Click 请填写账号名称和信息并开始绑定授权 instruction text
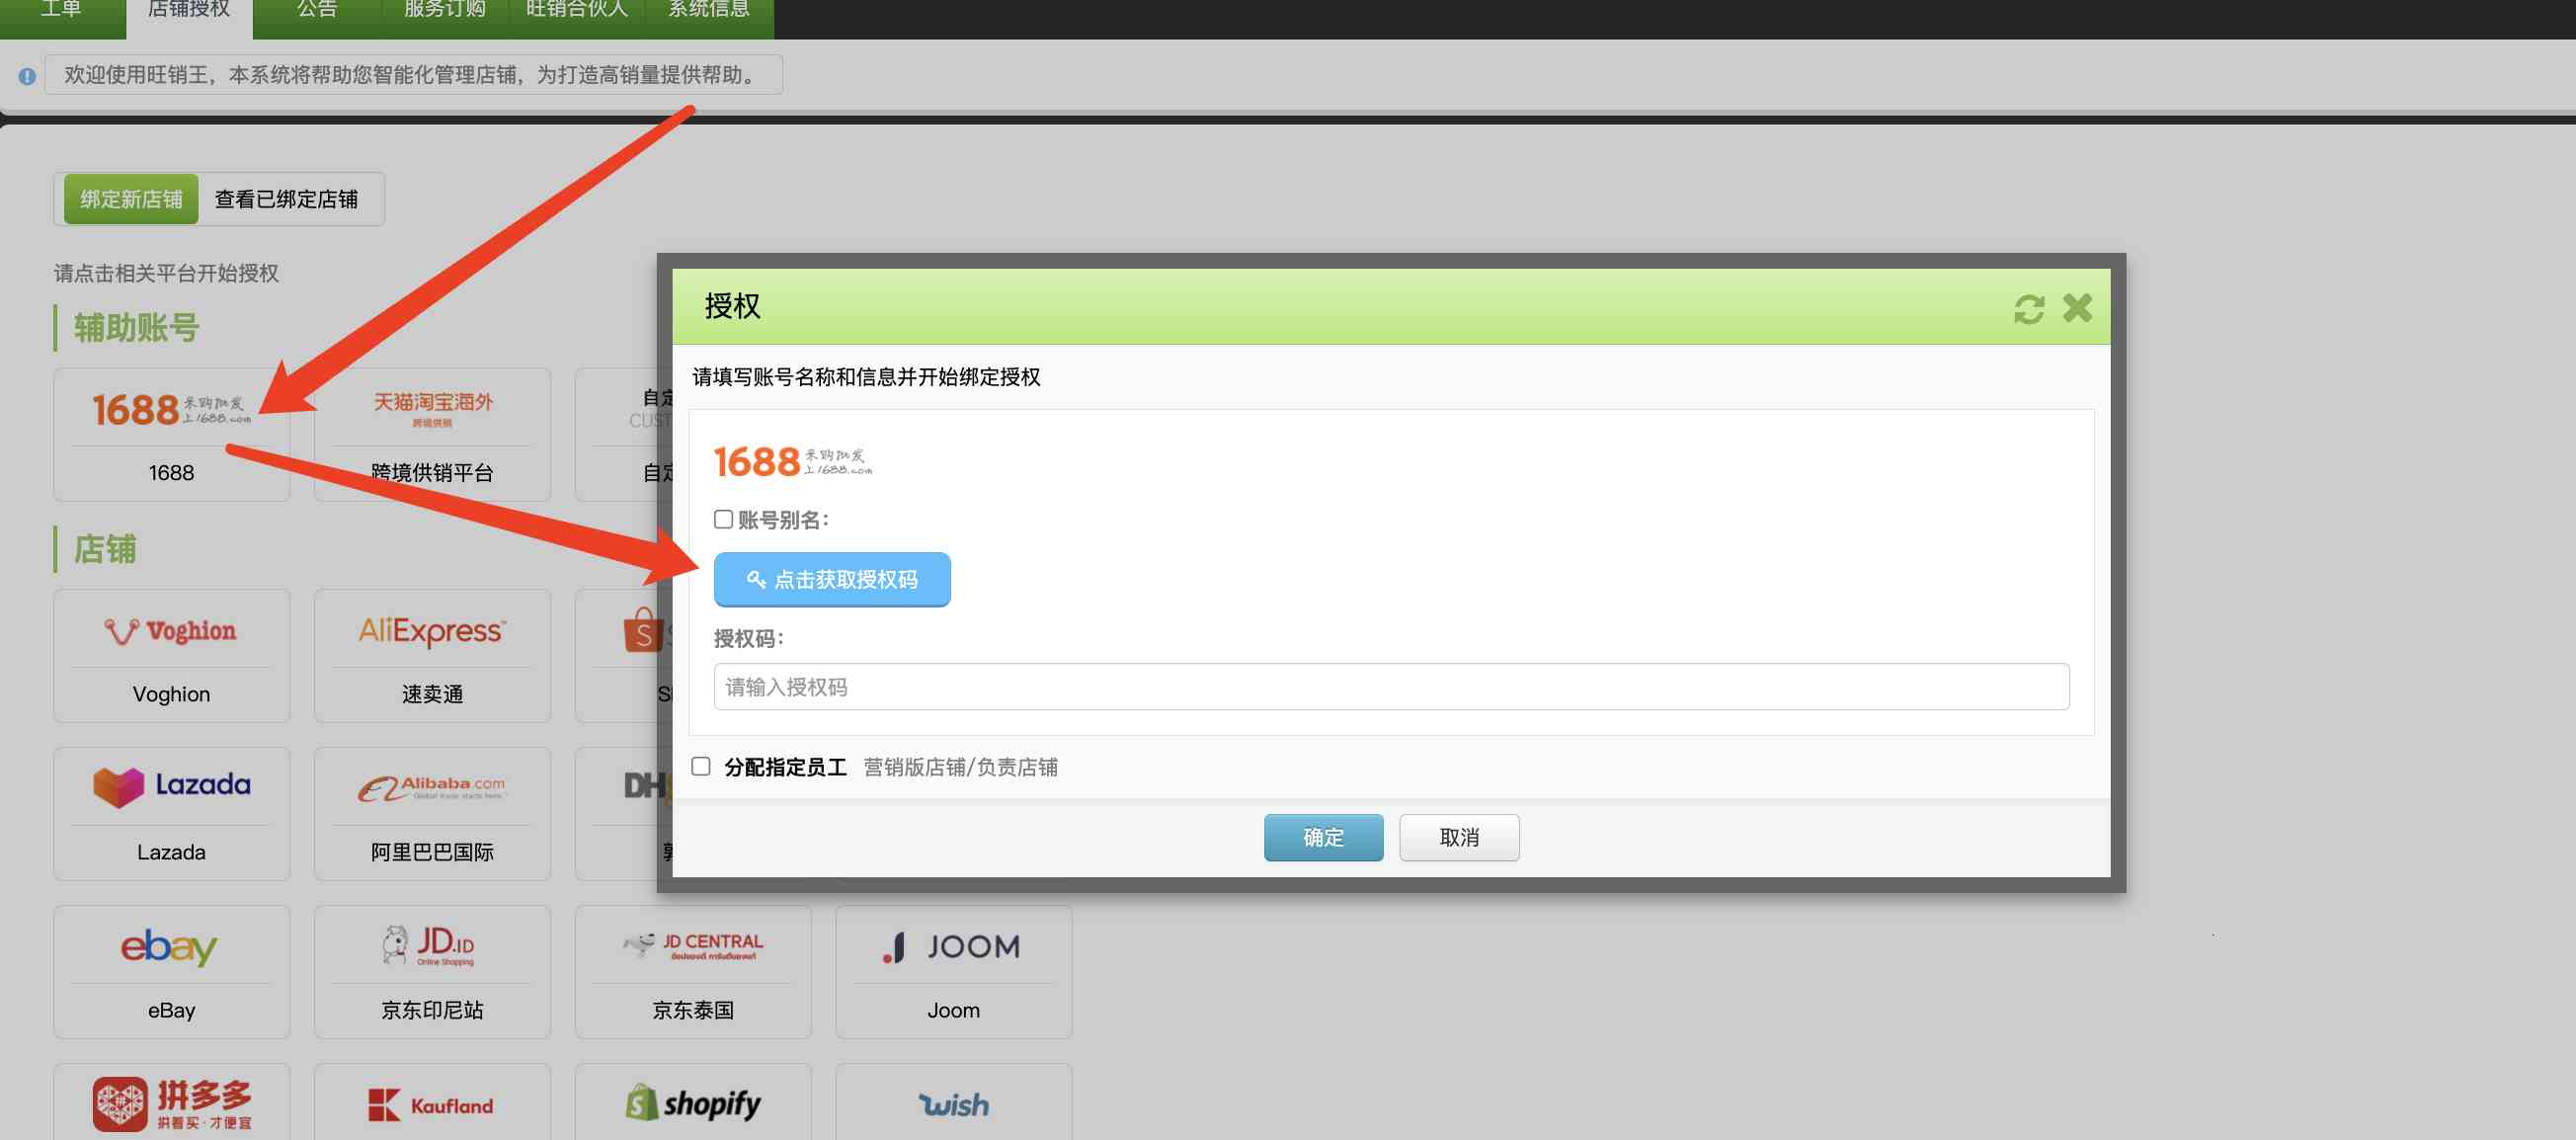The image size is (2576, 1140). click(x=866, y=377)
